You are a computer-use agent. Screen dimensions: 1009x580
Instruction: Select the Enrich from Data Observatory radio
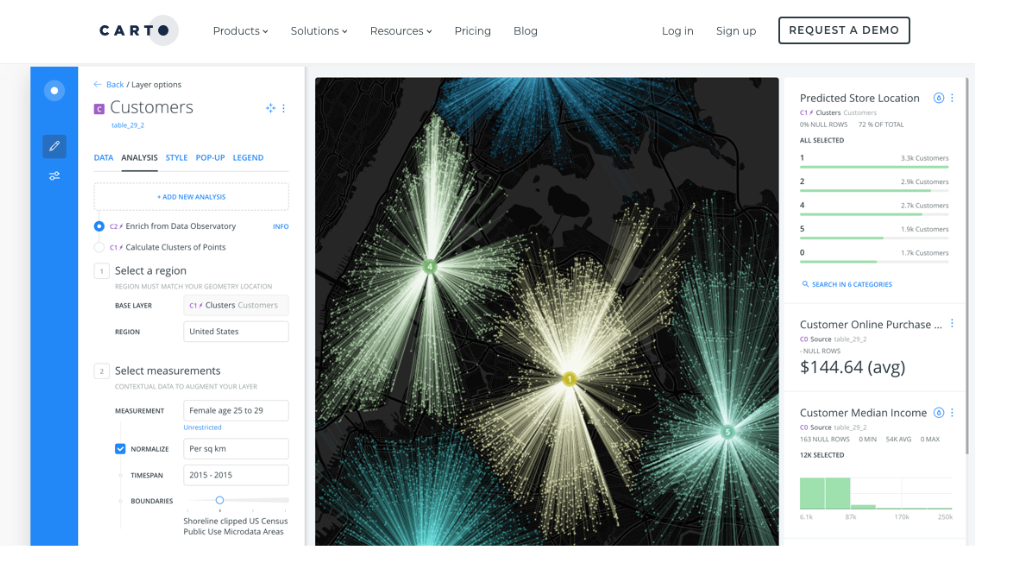click(99, 226)
